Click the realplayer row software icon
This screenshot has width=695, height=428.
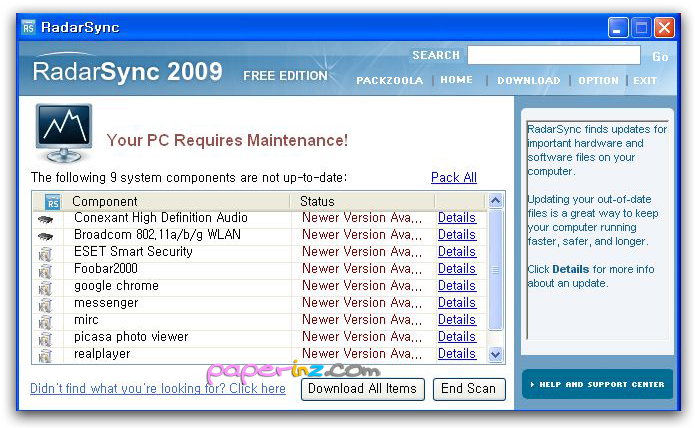tap(45, 356)
